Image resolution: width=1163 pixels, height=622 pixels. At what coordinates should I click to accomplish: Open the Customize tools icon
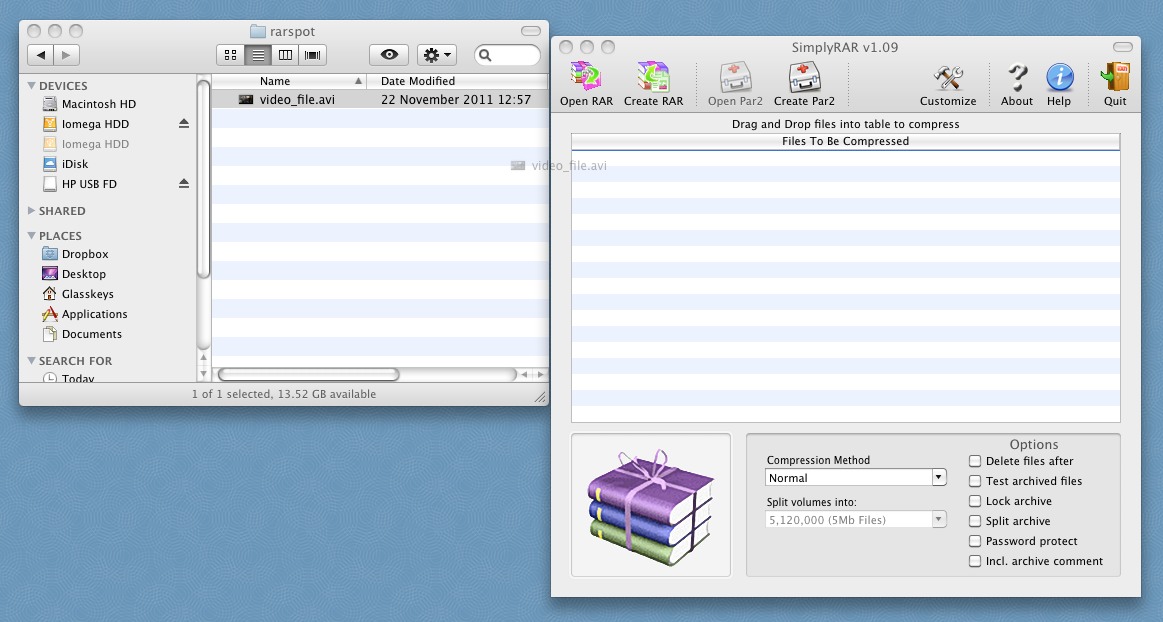947,78
